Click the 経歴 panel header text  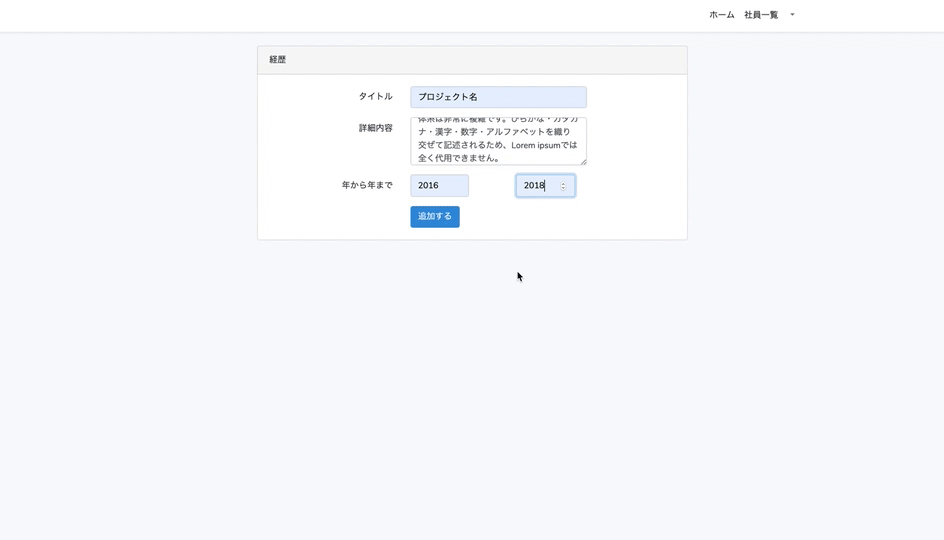[x=278, y=60]
